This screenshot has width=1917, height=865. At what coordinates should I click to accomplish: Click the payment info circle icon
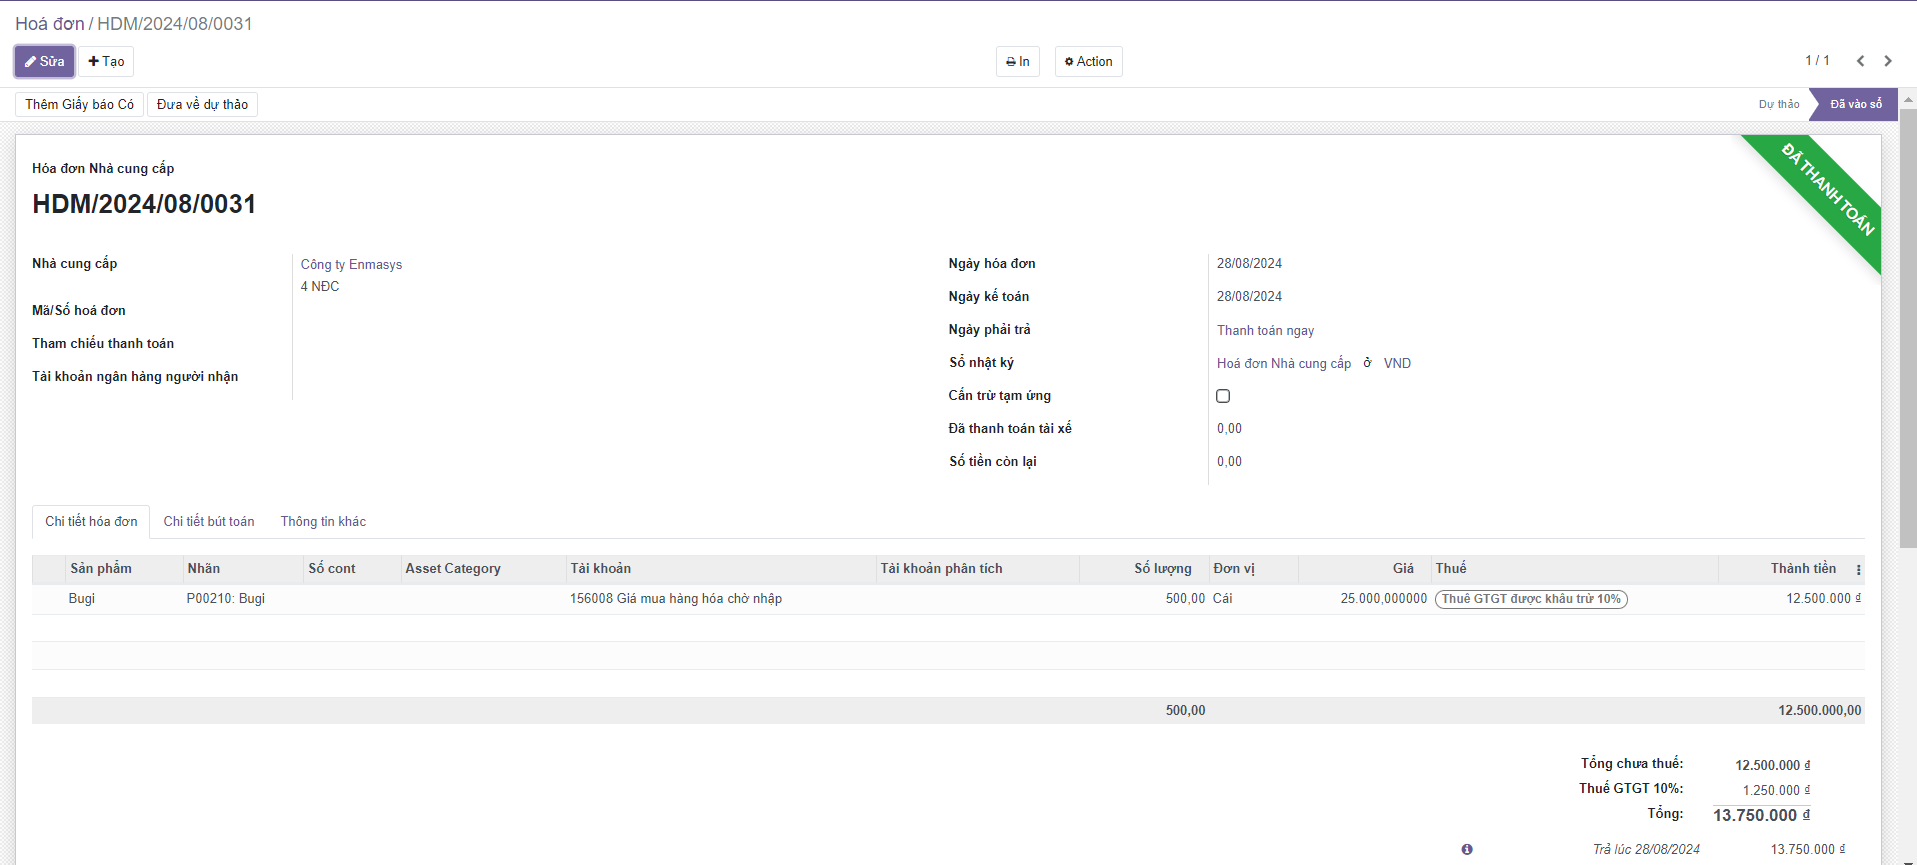[1467, 849]
